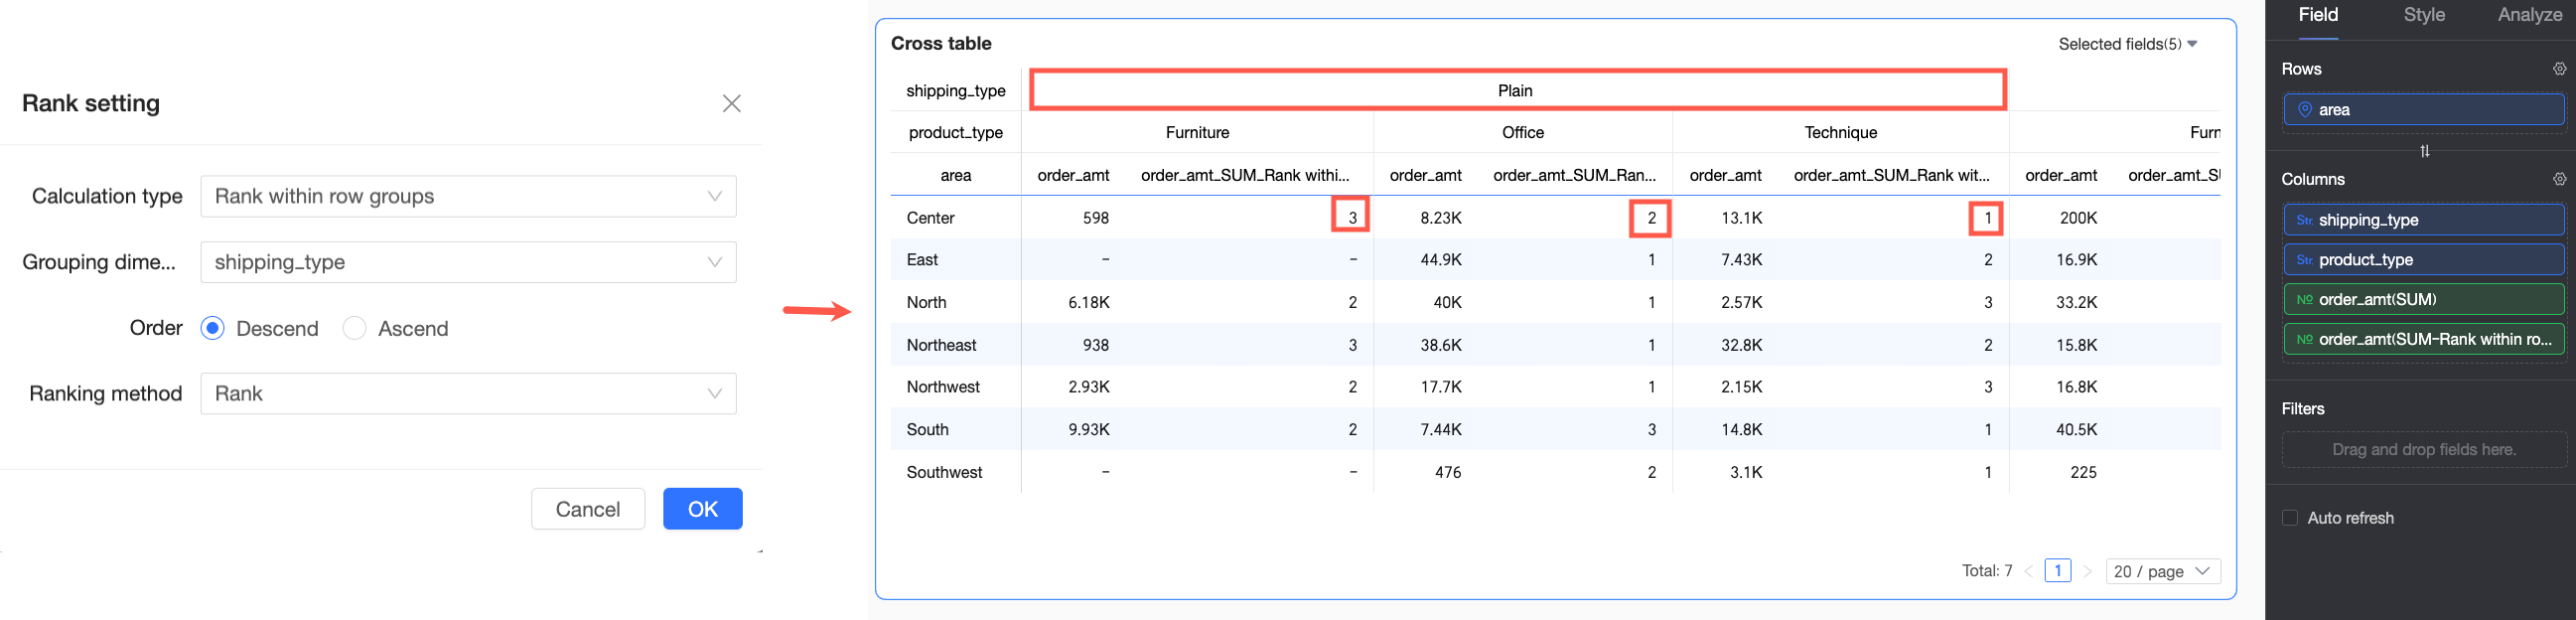
Task: Close the Rank setting dialog
Action: (x=731, y=104)
